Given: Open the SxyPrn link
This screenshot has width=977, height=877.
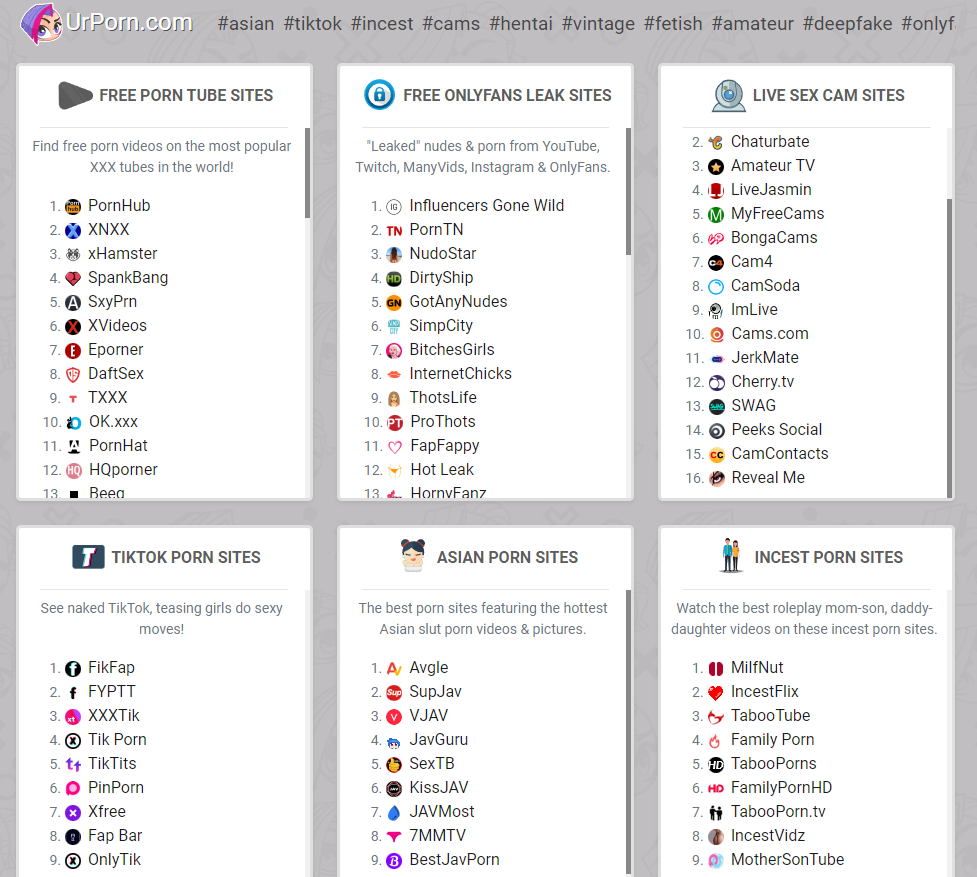Looking at the screenshot, I should click(112, 301).
